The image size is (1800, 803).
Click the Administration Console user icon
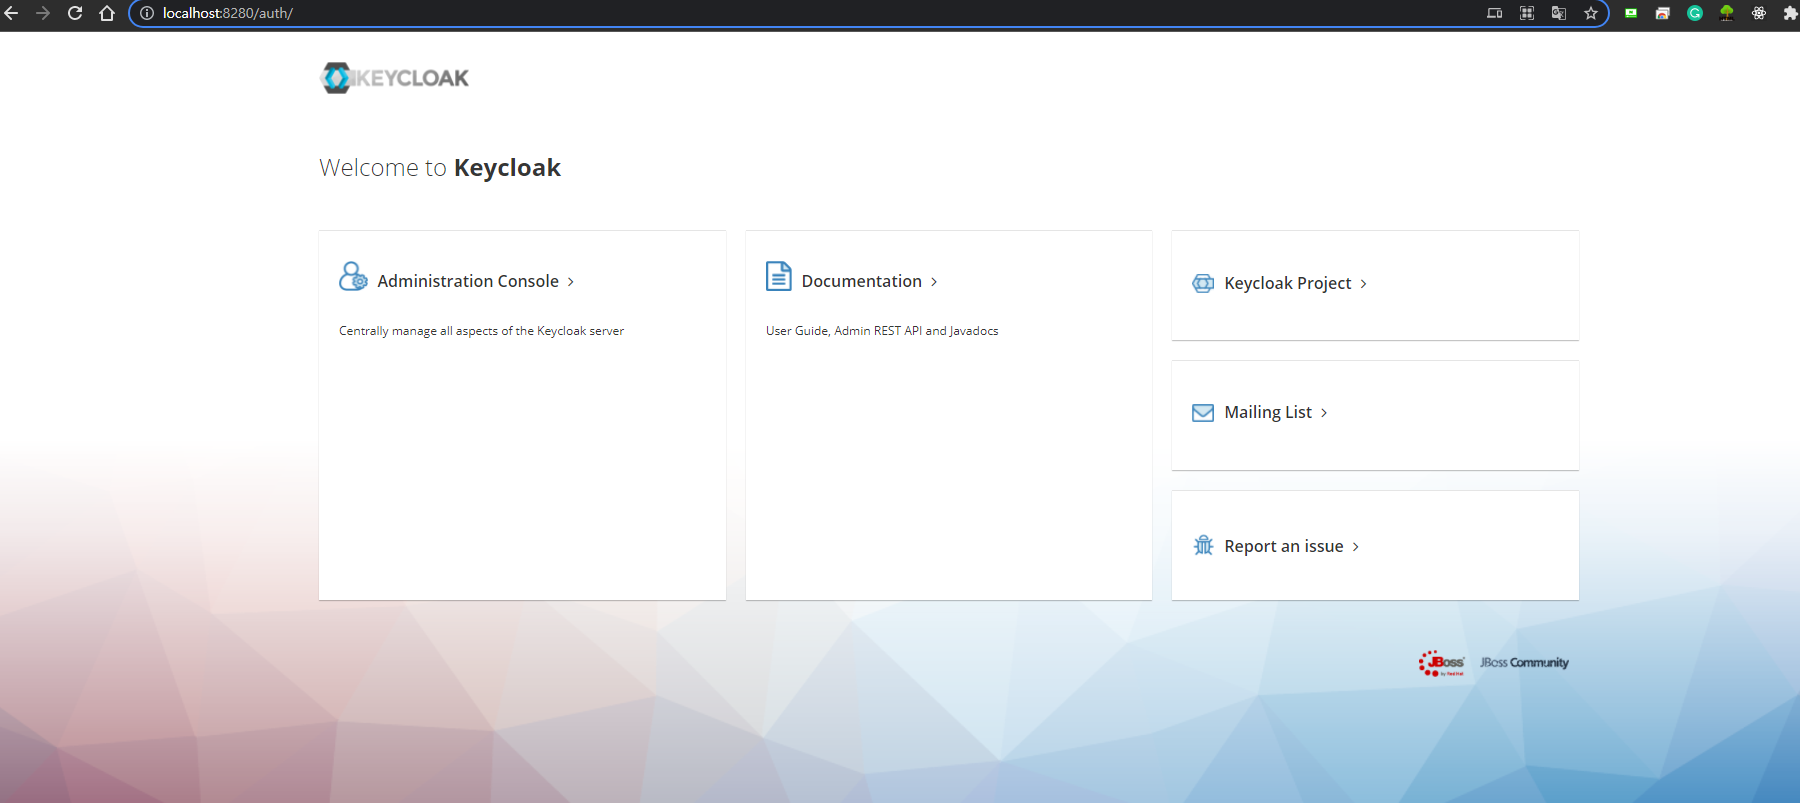(353, 277)
